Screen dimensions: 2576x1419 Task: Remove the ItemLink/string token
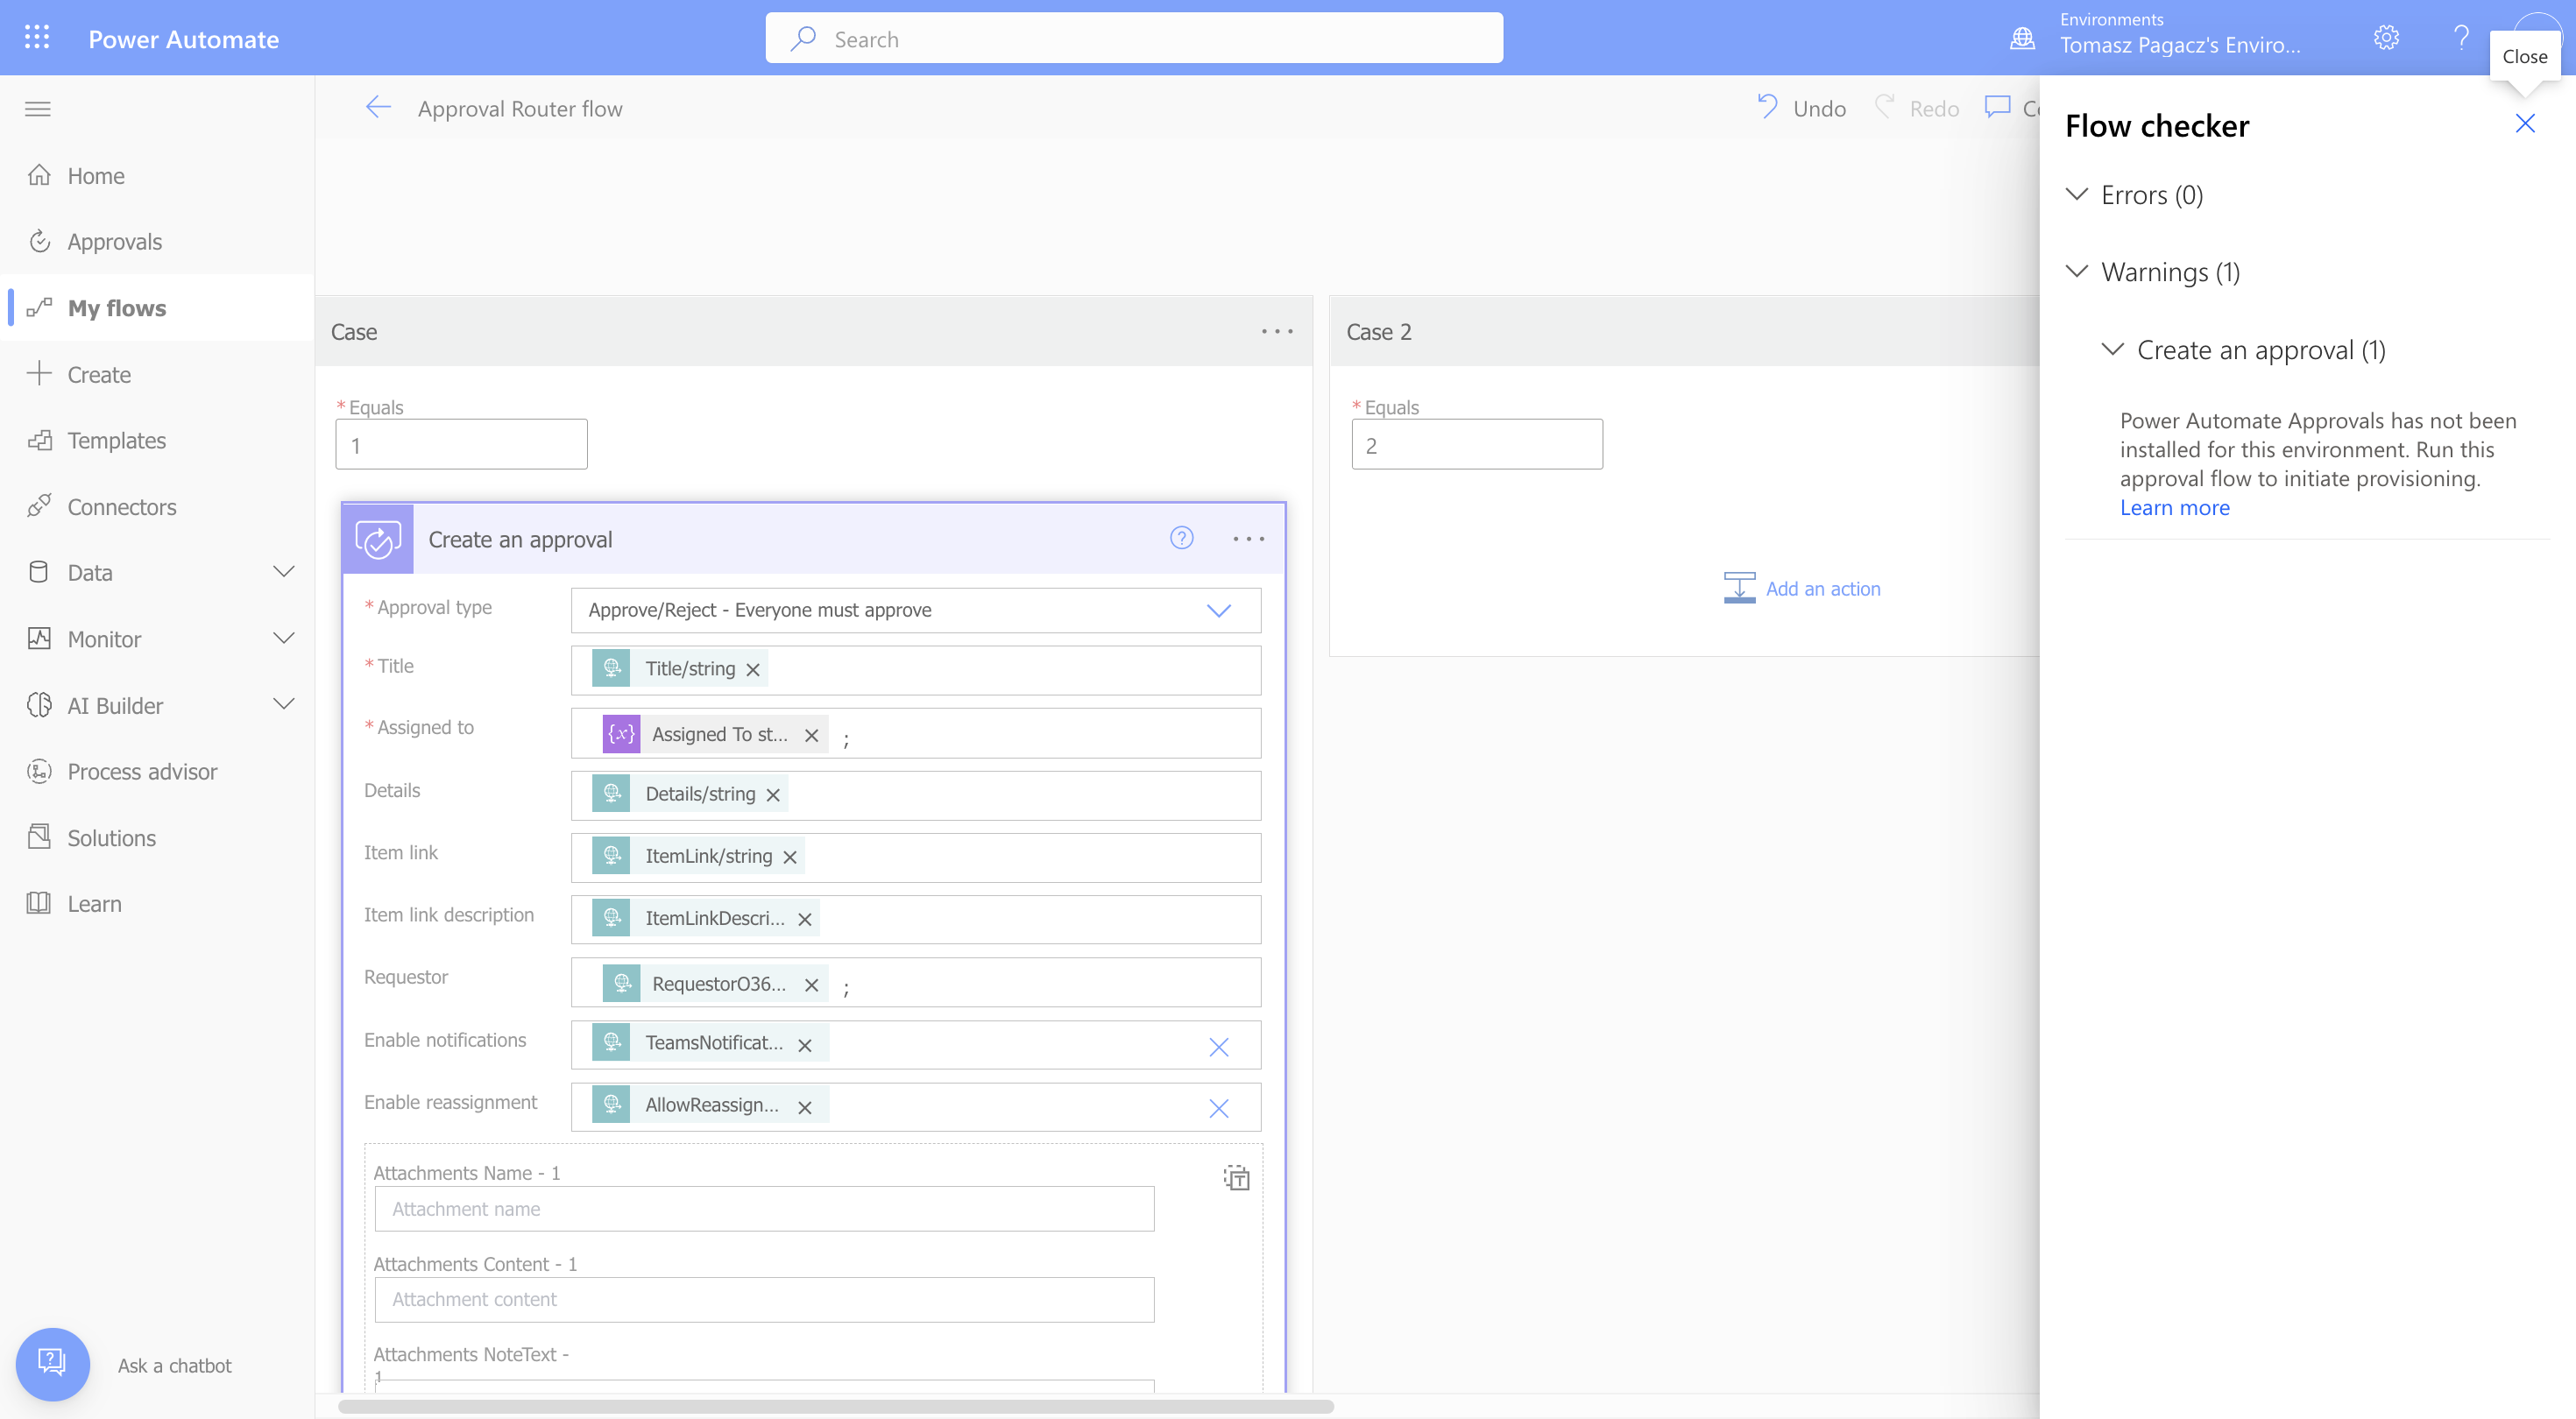(790, 857)
